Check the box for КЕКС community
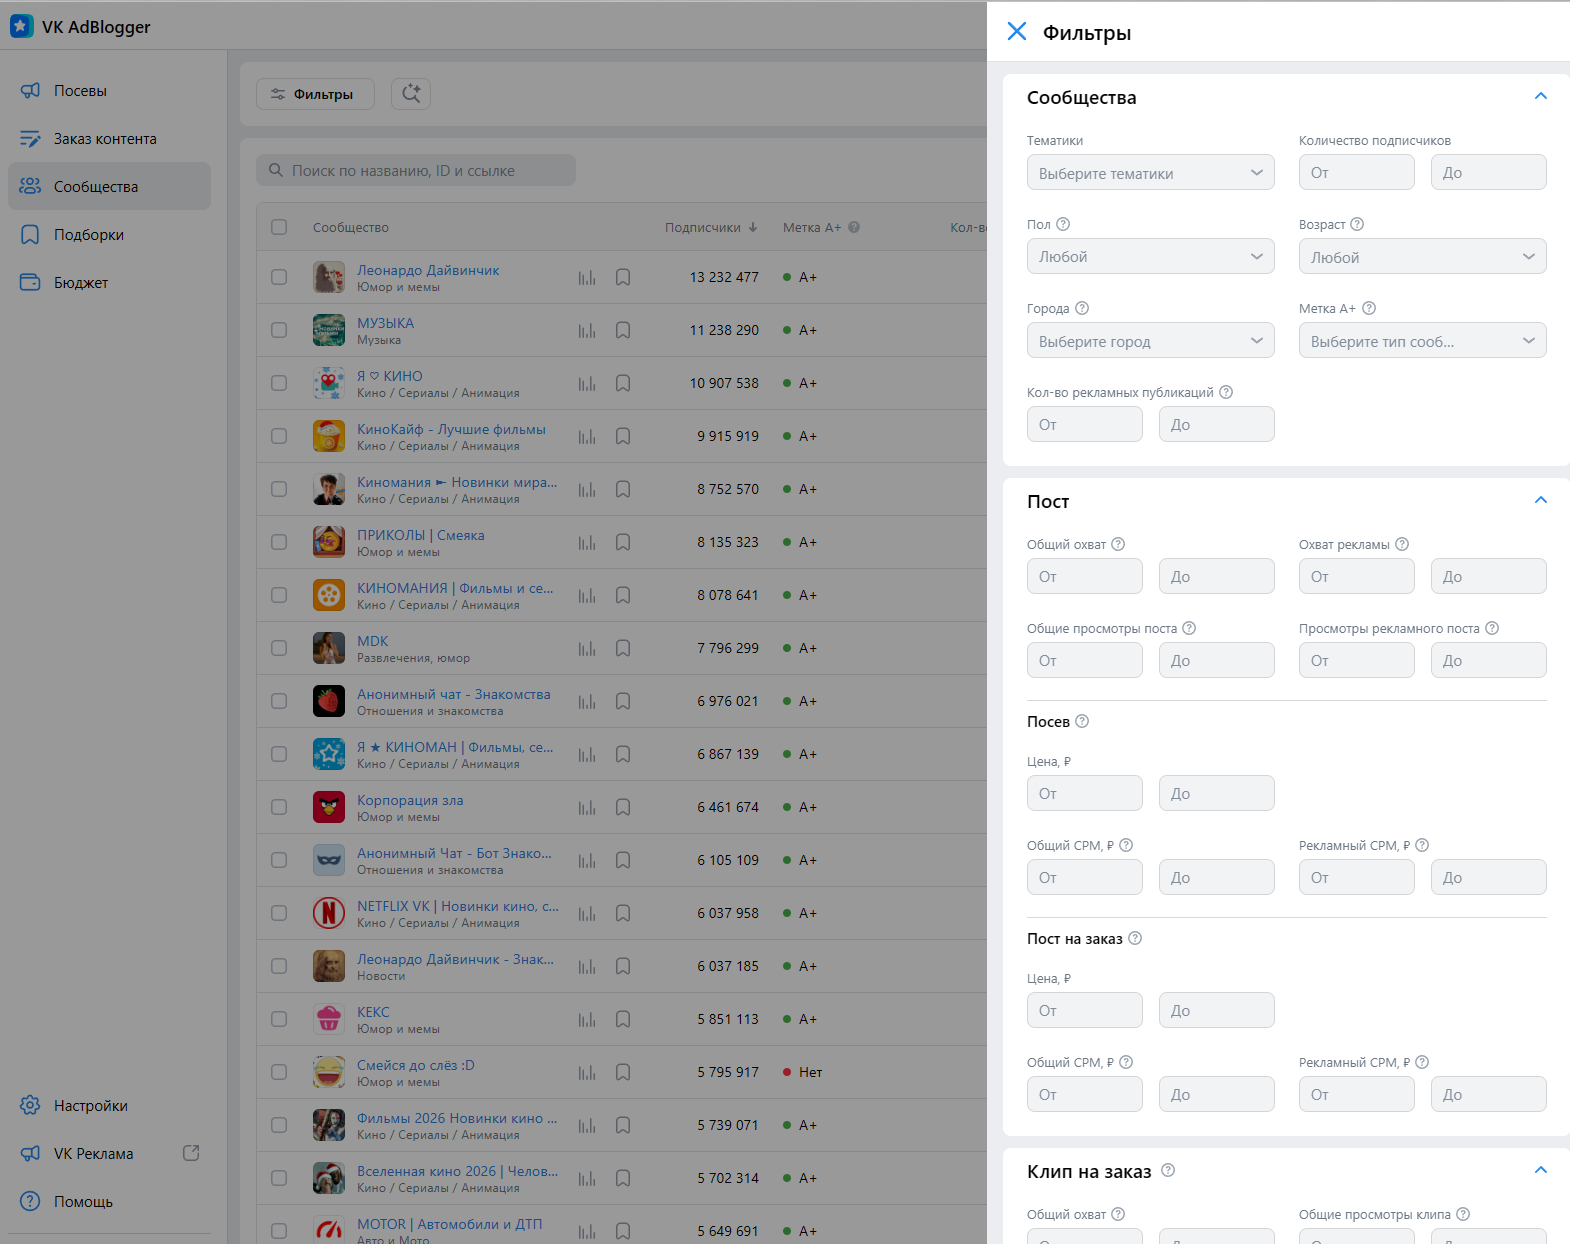The image size is (1570, 1244). pyautogui.click(x=279, y=1019)
